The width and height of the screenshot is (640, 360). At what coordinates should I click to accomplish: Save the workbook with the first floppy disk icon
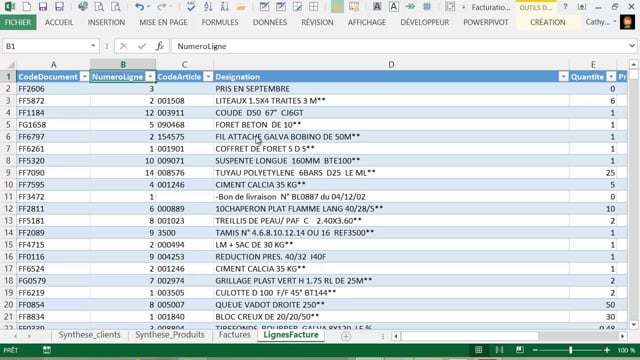pos(43,7)
